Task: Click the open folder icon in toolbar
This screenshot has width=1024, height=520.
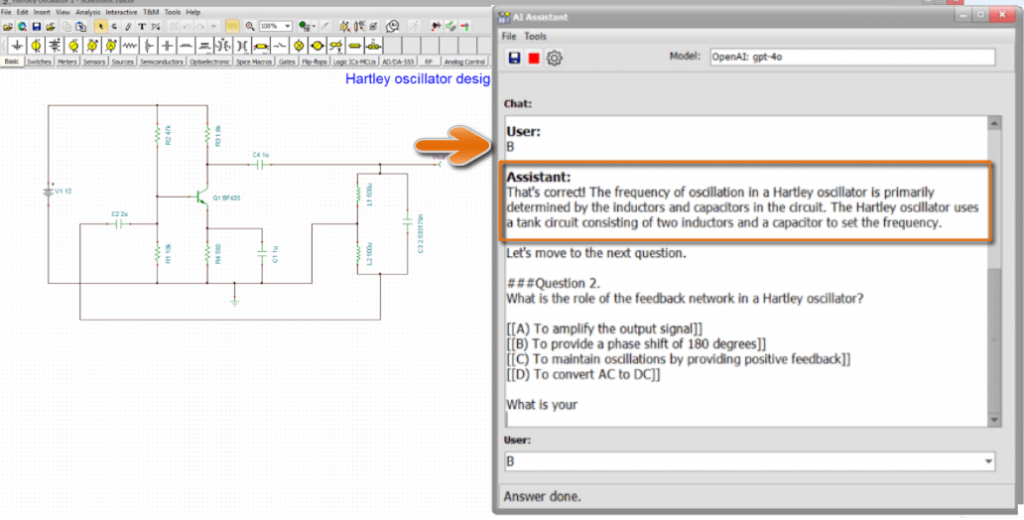Action: tap(7, 25)
